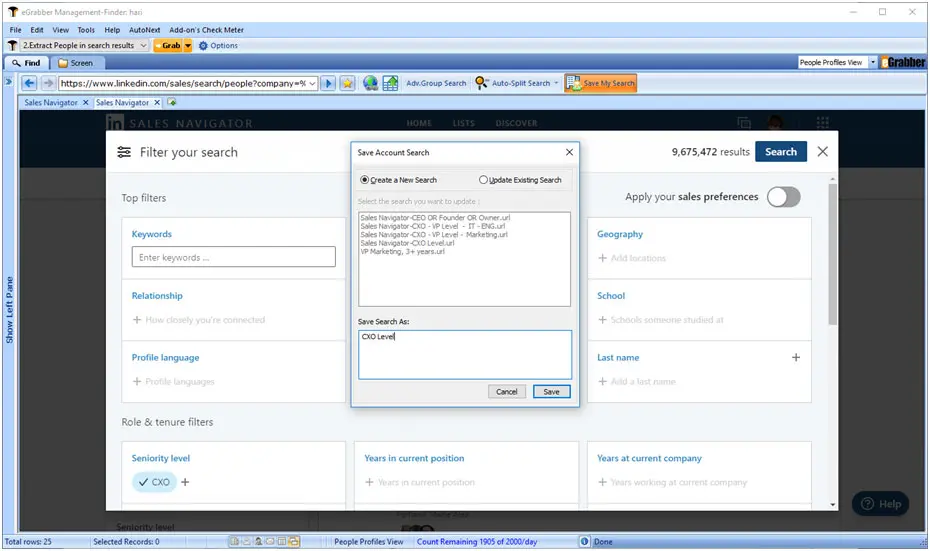Viewport: 930px width, 551px height.
Task: Click the globe browser icon in toolbar
Action: pyautogui.click(x=371, y=84)
